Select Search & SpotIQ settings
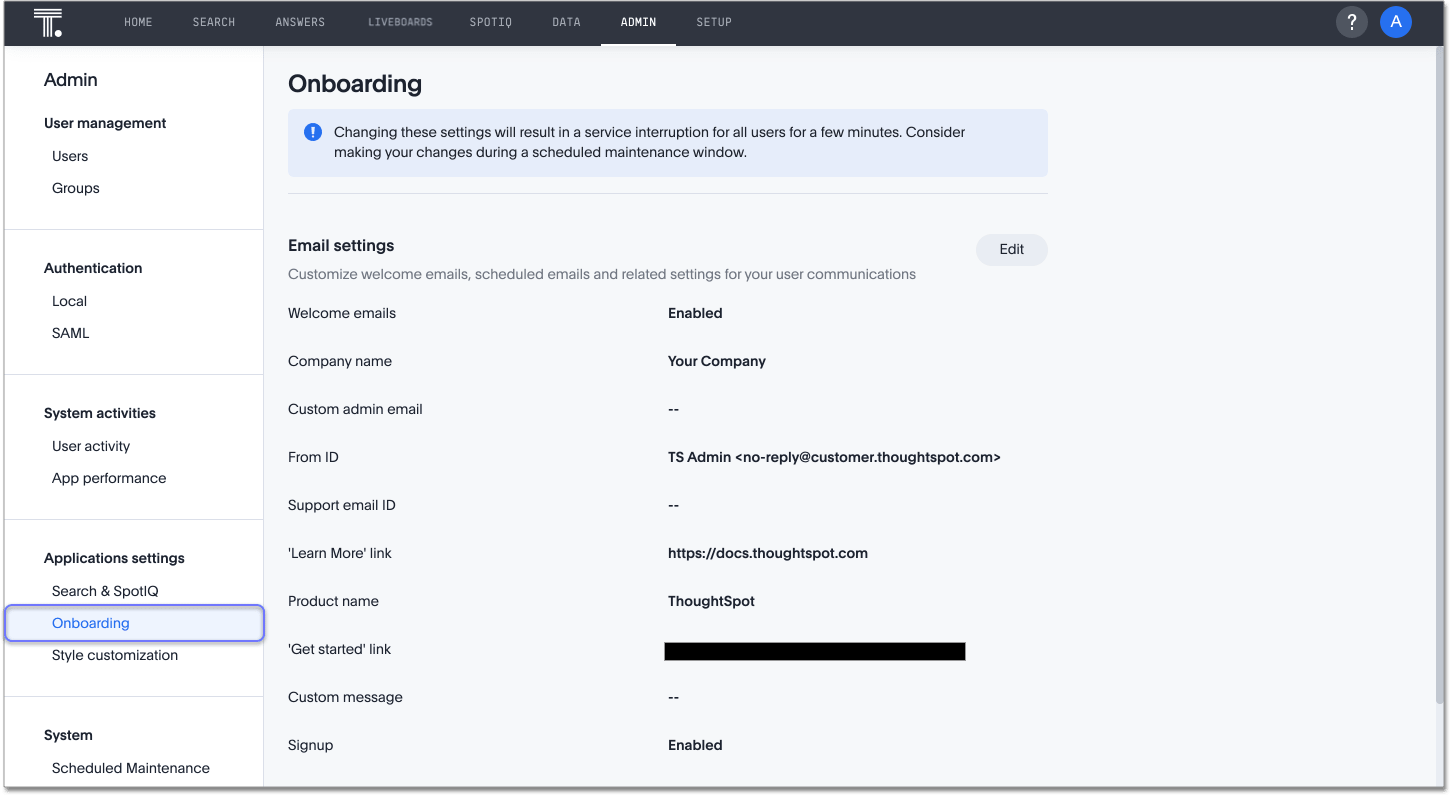The image size is (1451, 796). [x=104, y=590]
